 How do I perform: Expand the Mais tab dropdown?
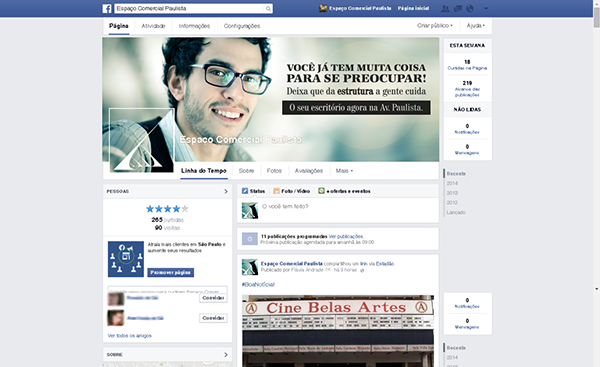click(344, 171)
